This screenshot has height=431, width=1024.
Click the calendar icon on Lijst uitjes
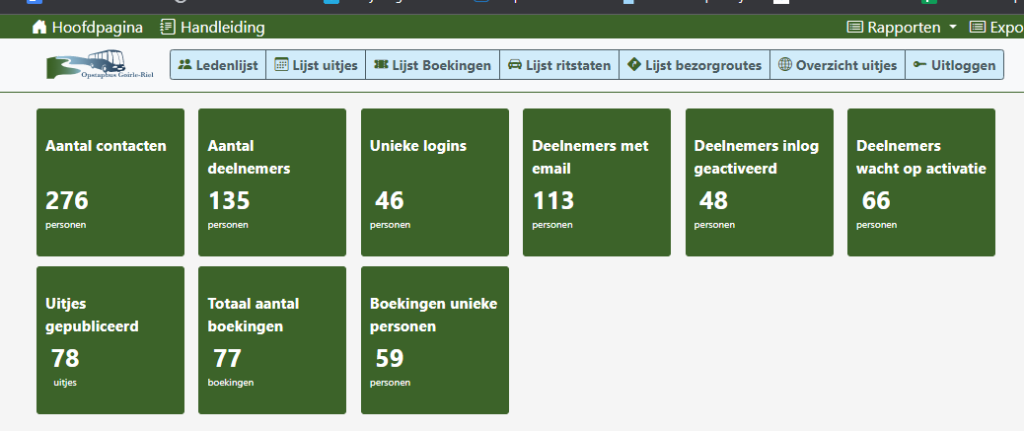pos(281,65)
